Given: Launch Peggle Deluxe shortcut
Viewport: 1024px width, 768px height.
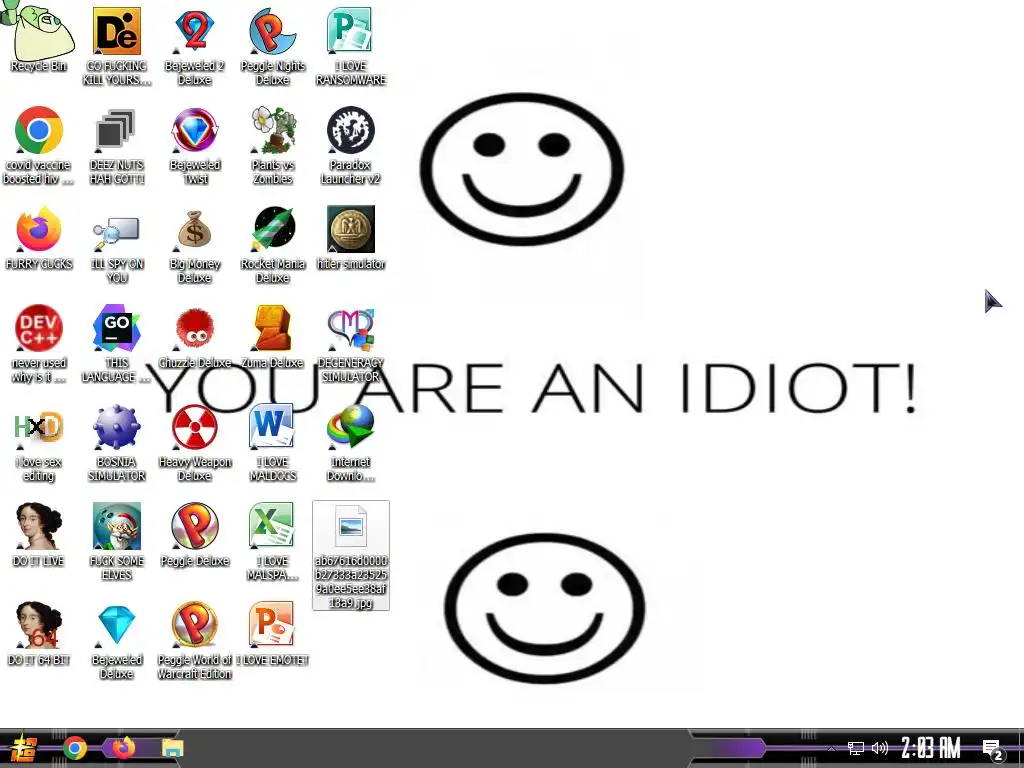Looking at the screenshot, I should coord(195,535).
